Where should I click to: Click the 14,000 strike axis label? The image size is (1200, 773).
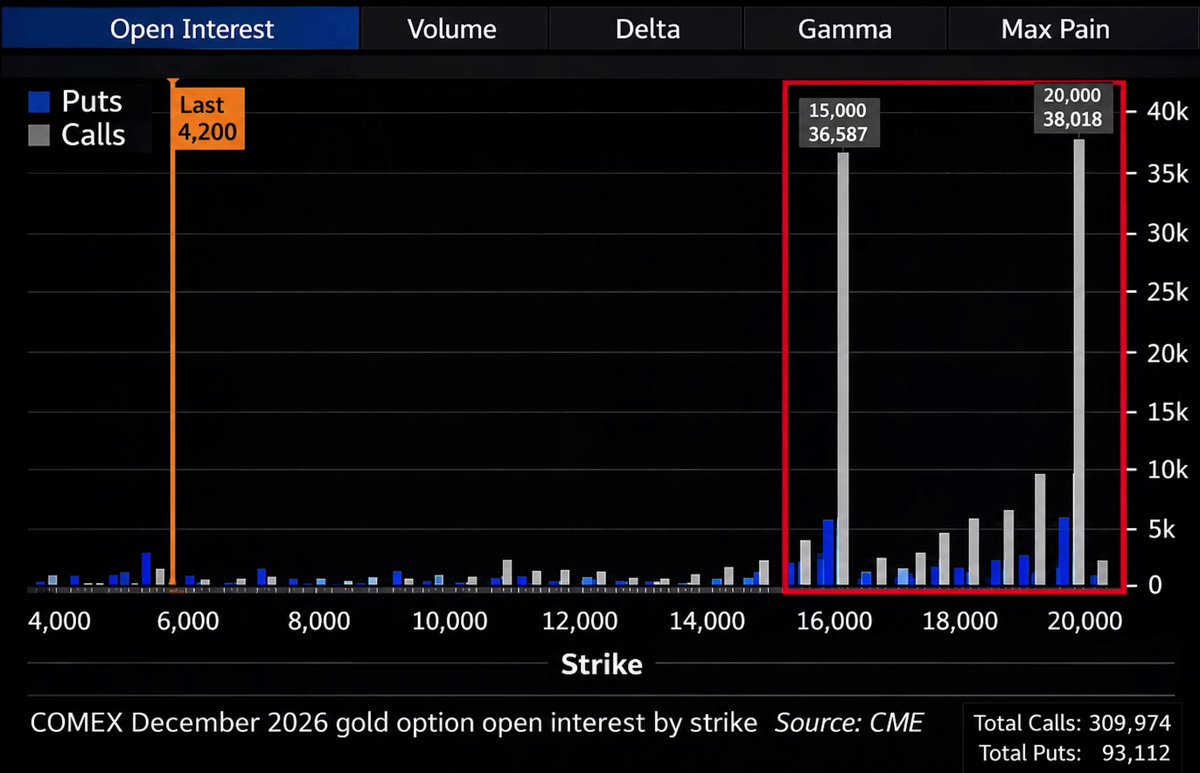[708, 622]
